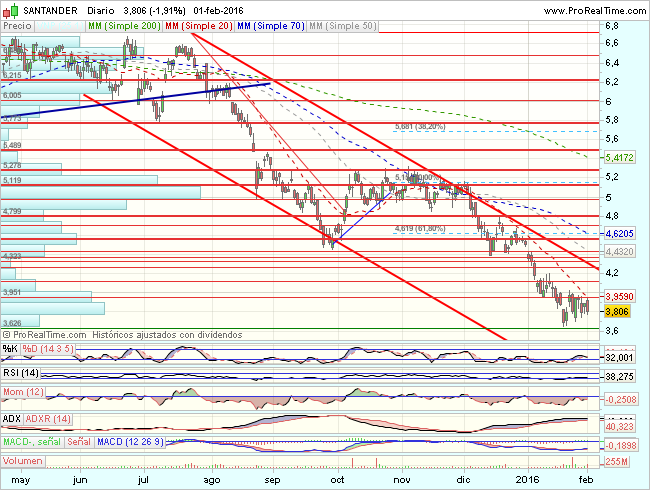Click the jul label on time axis
The width and height of the screenshot is (650, 490).
(143, 480)
